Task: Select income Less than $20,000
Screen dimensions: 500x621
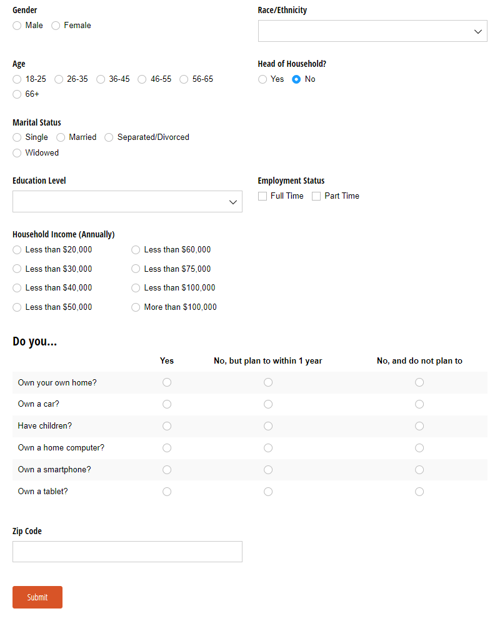Action: [x=17, y=250]
